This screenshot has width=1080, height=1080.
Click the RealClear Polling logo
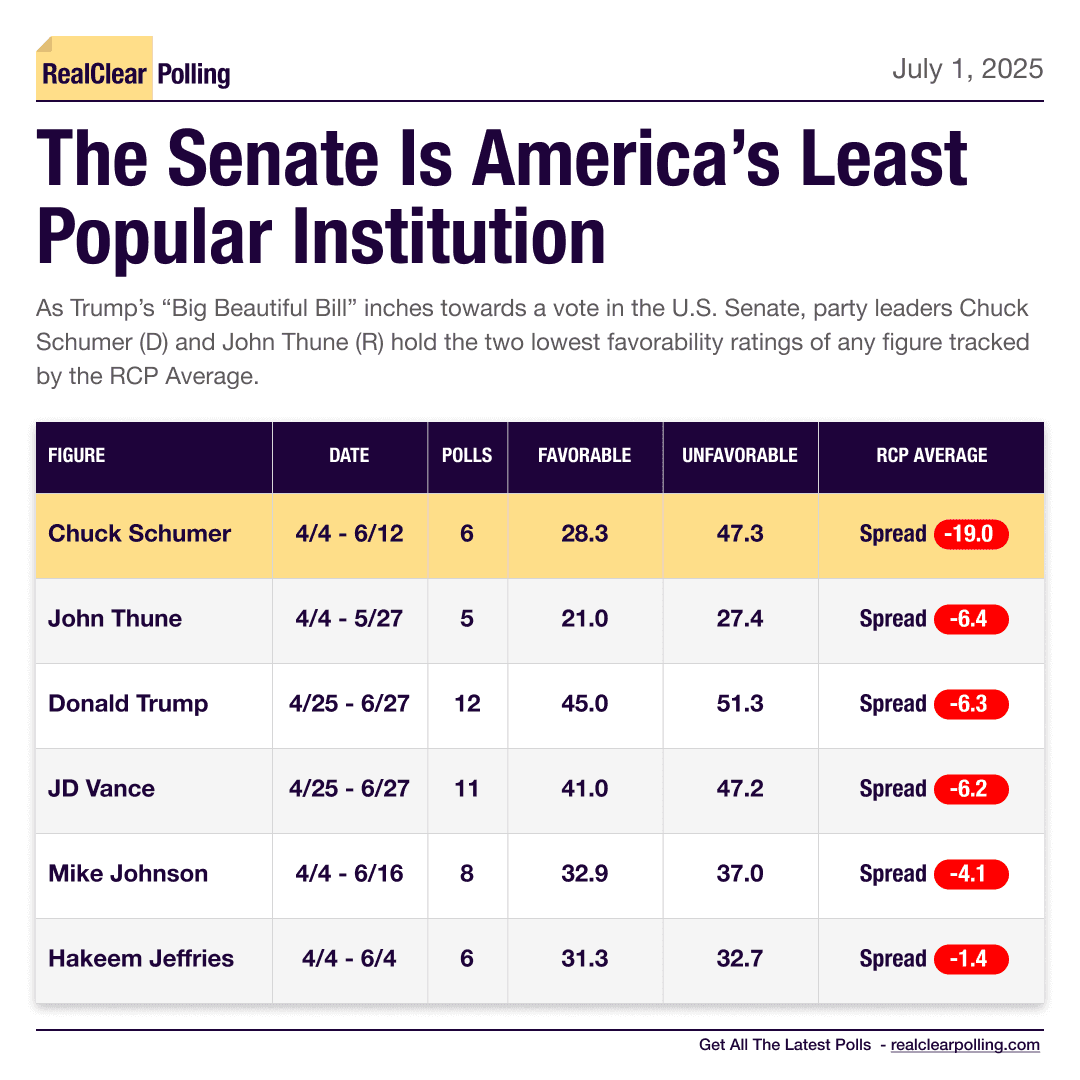tap(134, 73)
